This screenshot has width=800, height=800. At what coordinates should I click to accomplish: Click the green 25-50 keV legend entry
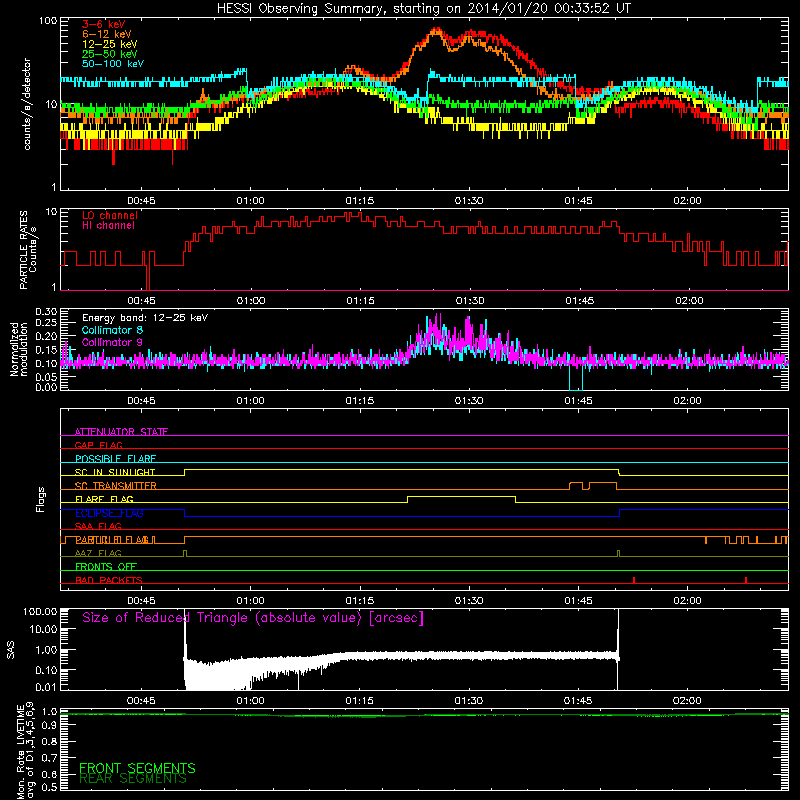click(x=110, y=54)
